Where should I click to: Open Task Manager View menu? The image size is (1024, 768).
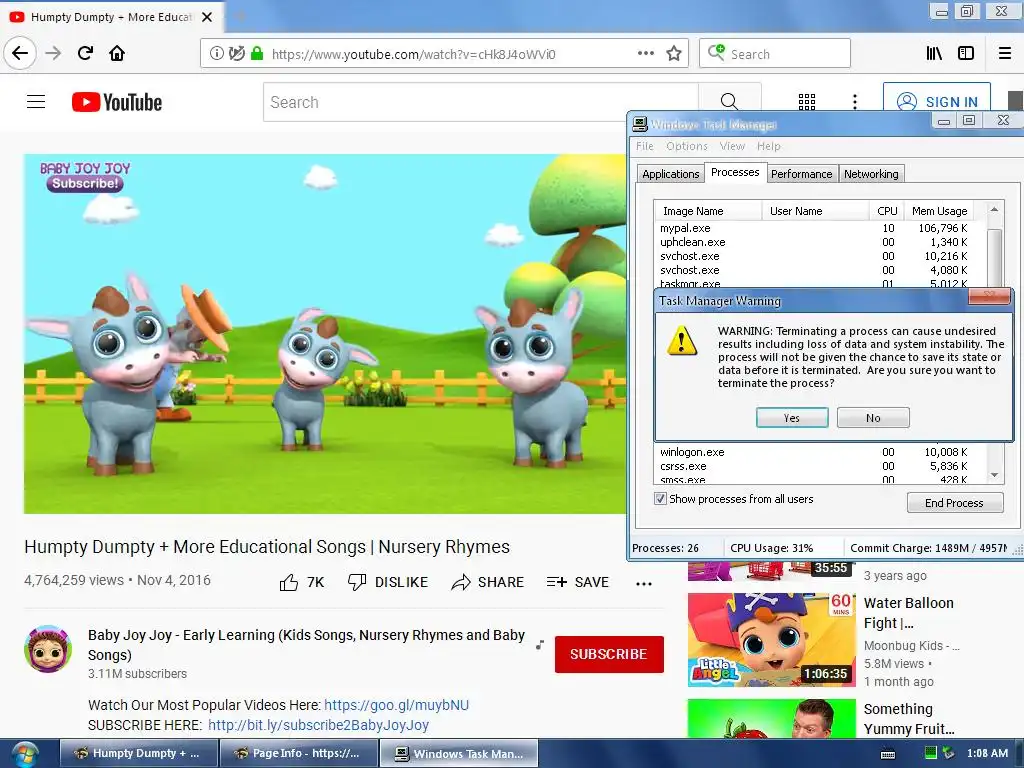click(x=732, y=146)
